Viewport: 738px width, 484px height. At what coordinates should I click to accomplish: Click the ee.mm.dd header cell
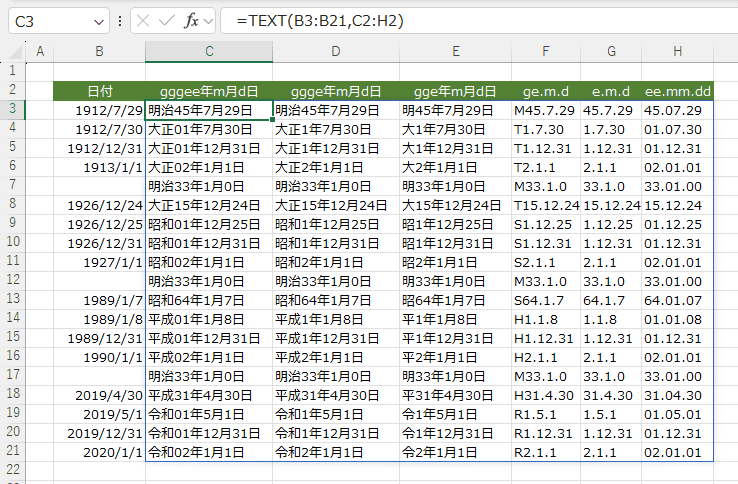[678, 91]
